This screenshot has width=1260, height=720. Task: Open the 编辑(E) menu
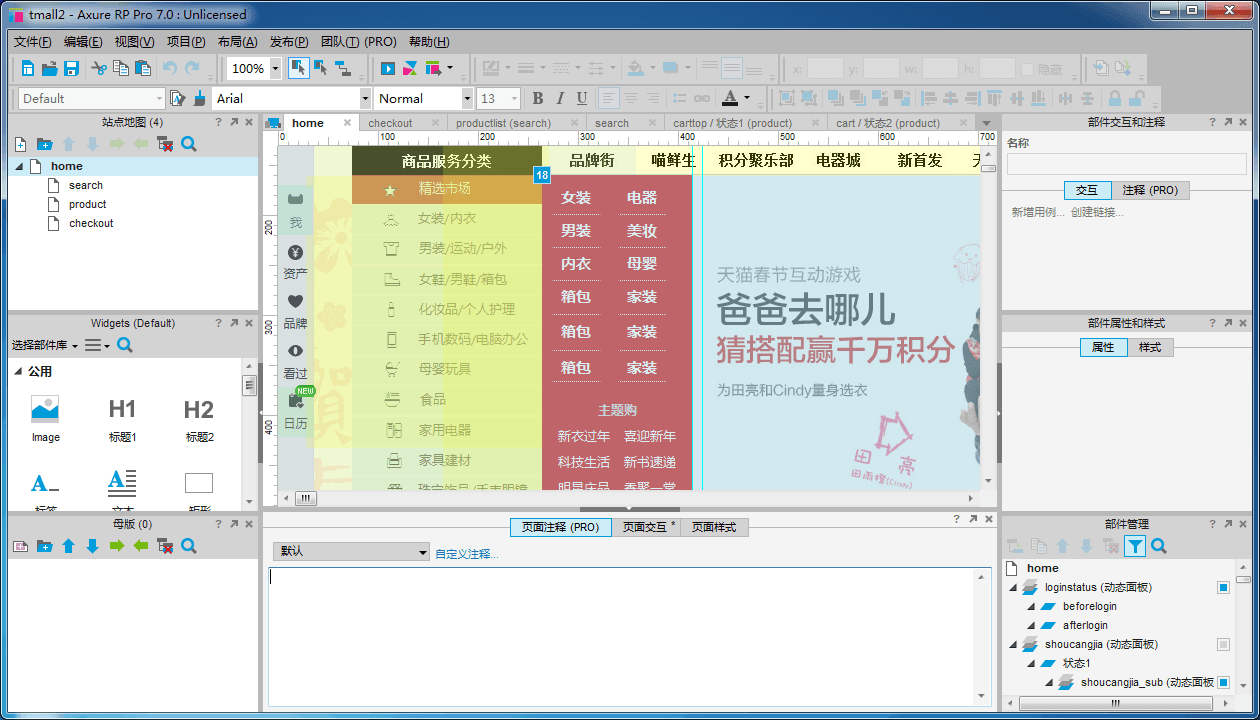[83, 42]
